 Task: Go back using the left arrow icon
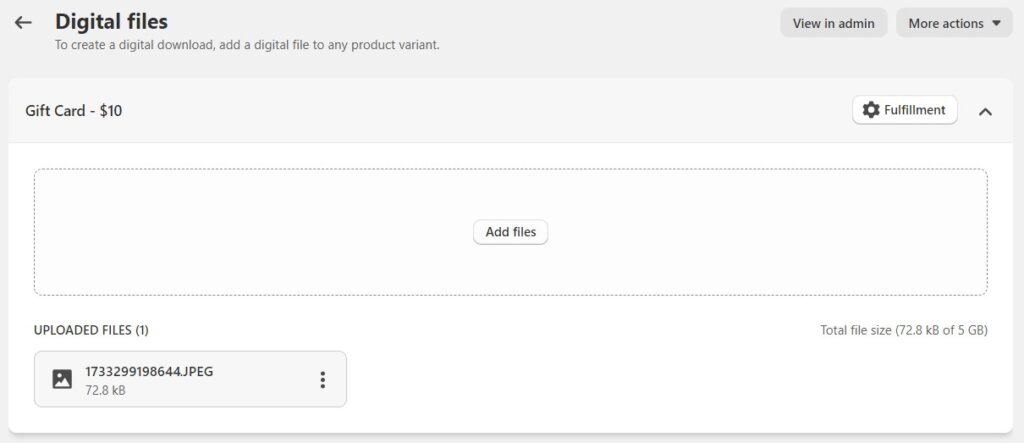(23, 22)
